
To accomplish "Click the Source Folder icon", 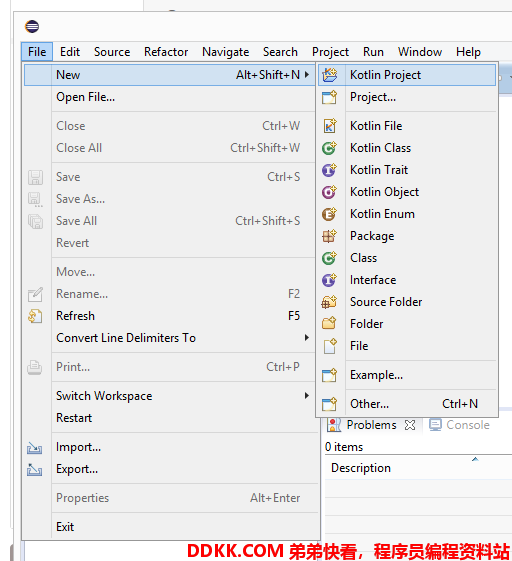I will tap(329, 302).
